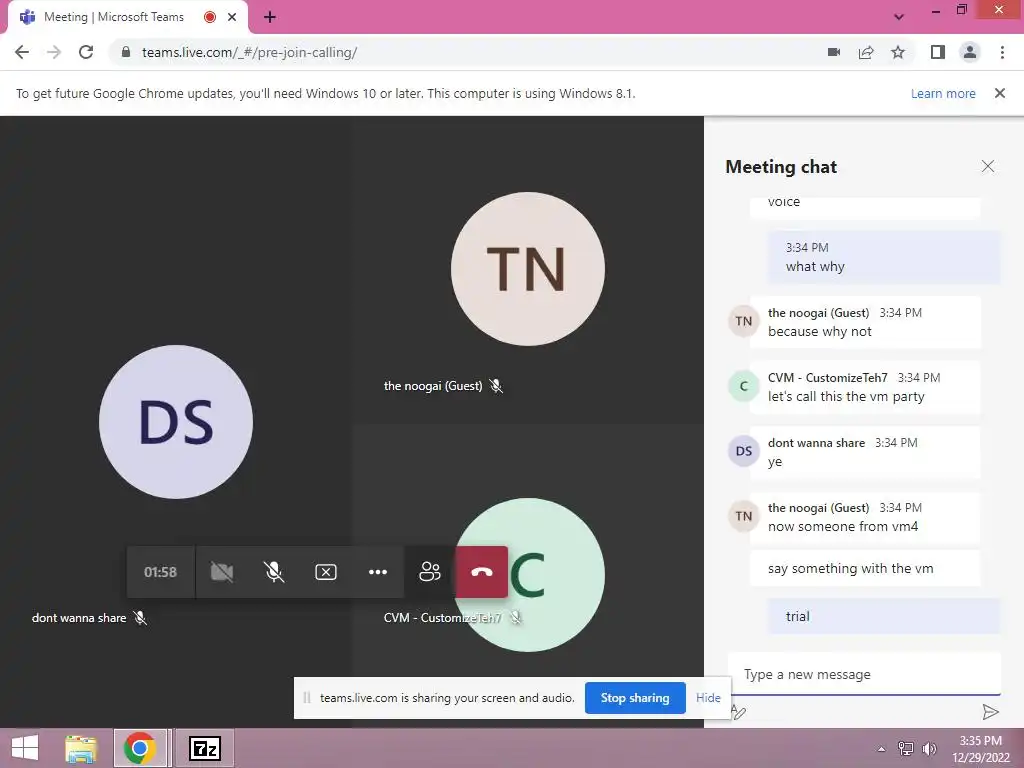Screen dimensions: 1024x768
Task: Reload the Teams page
Action: coord(86,52)
